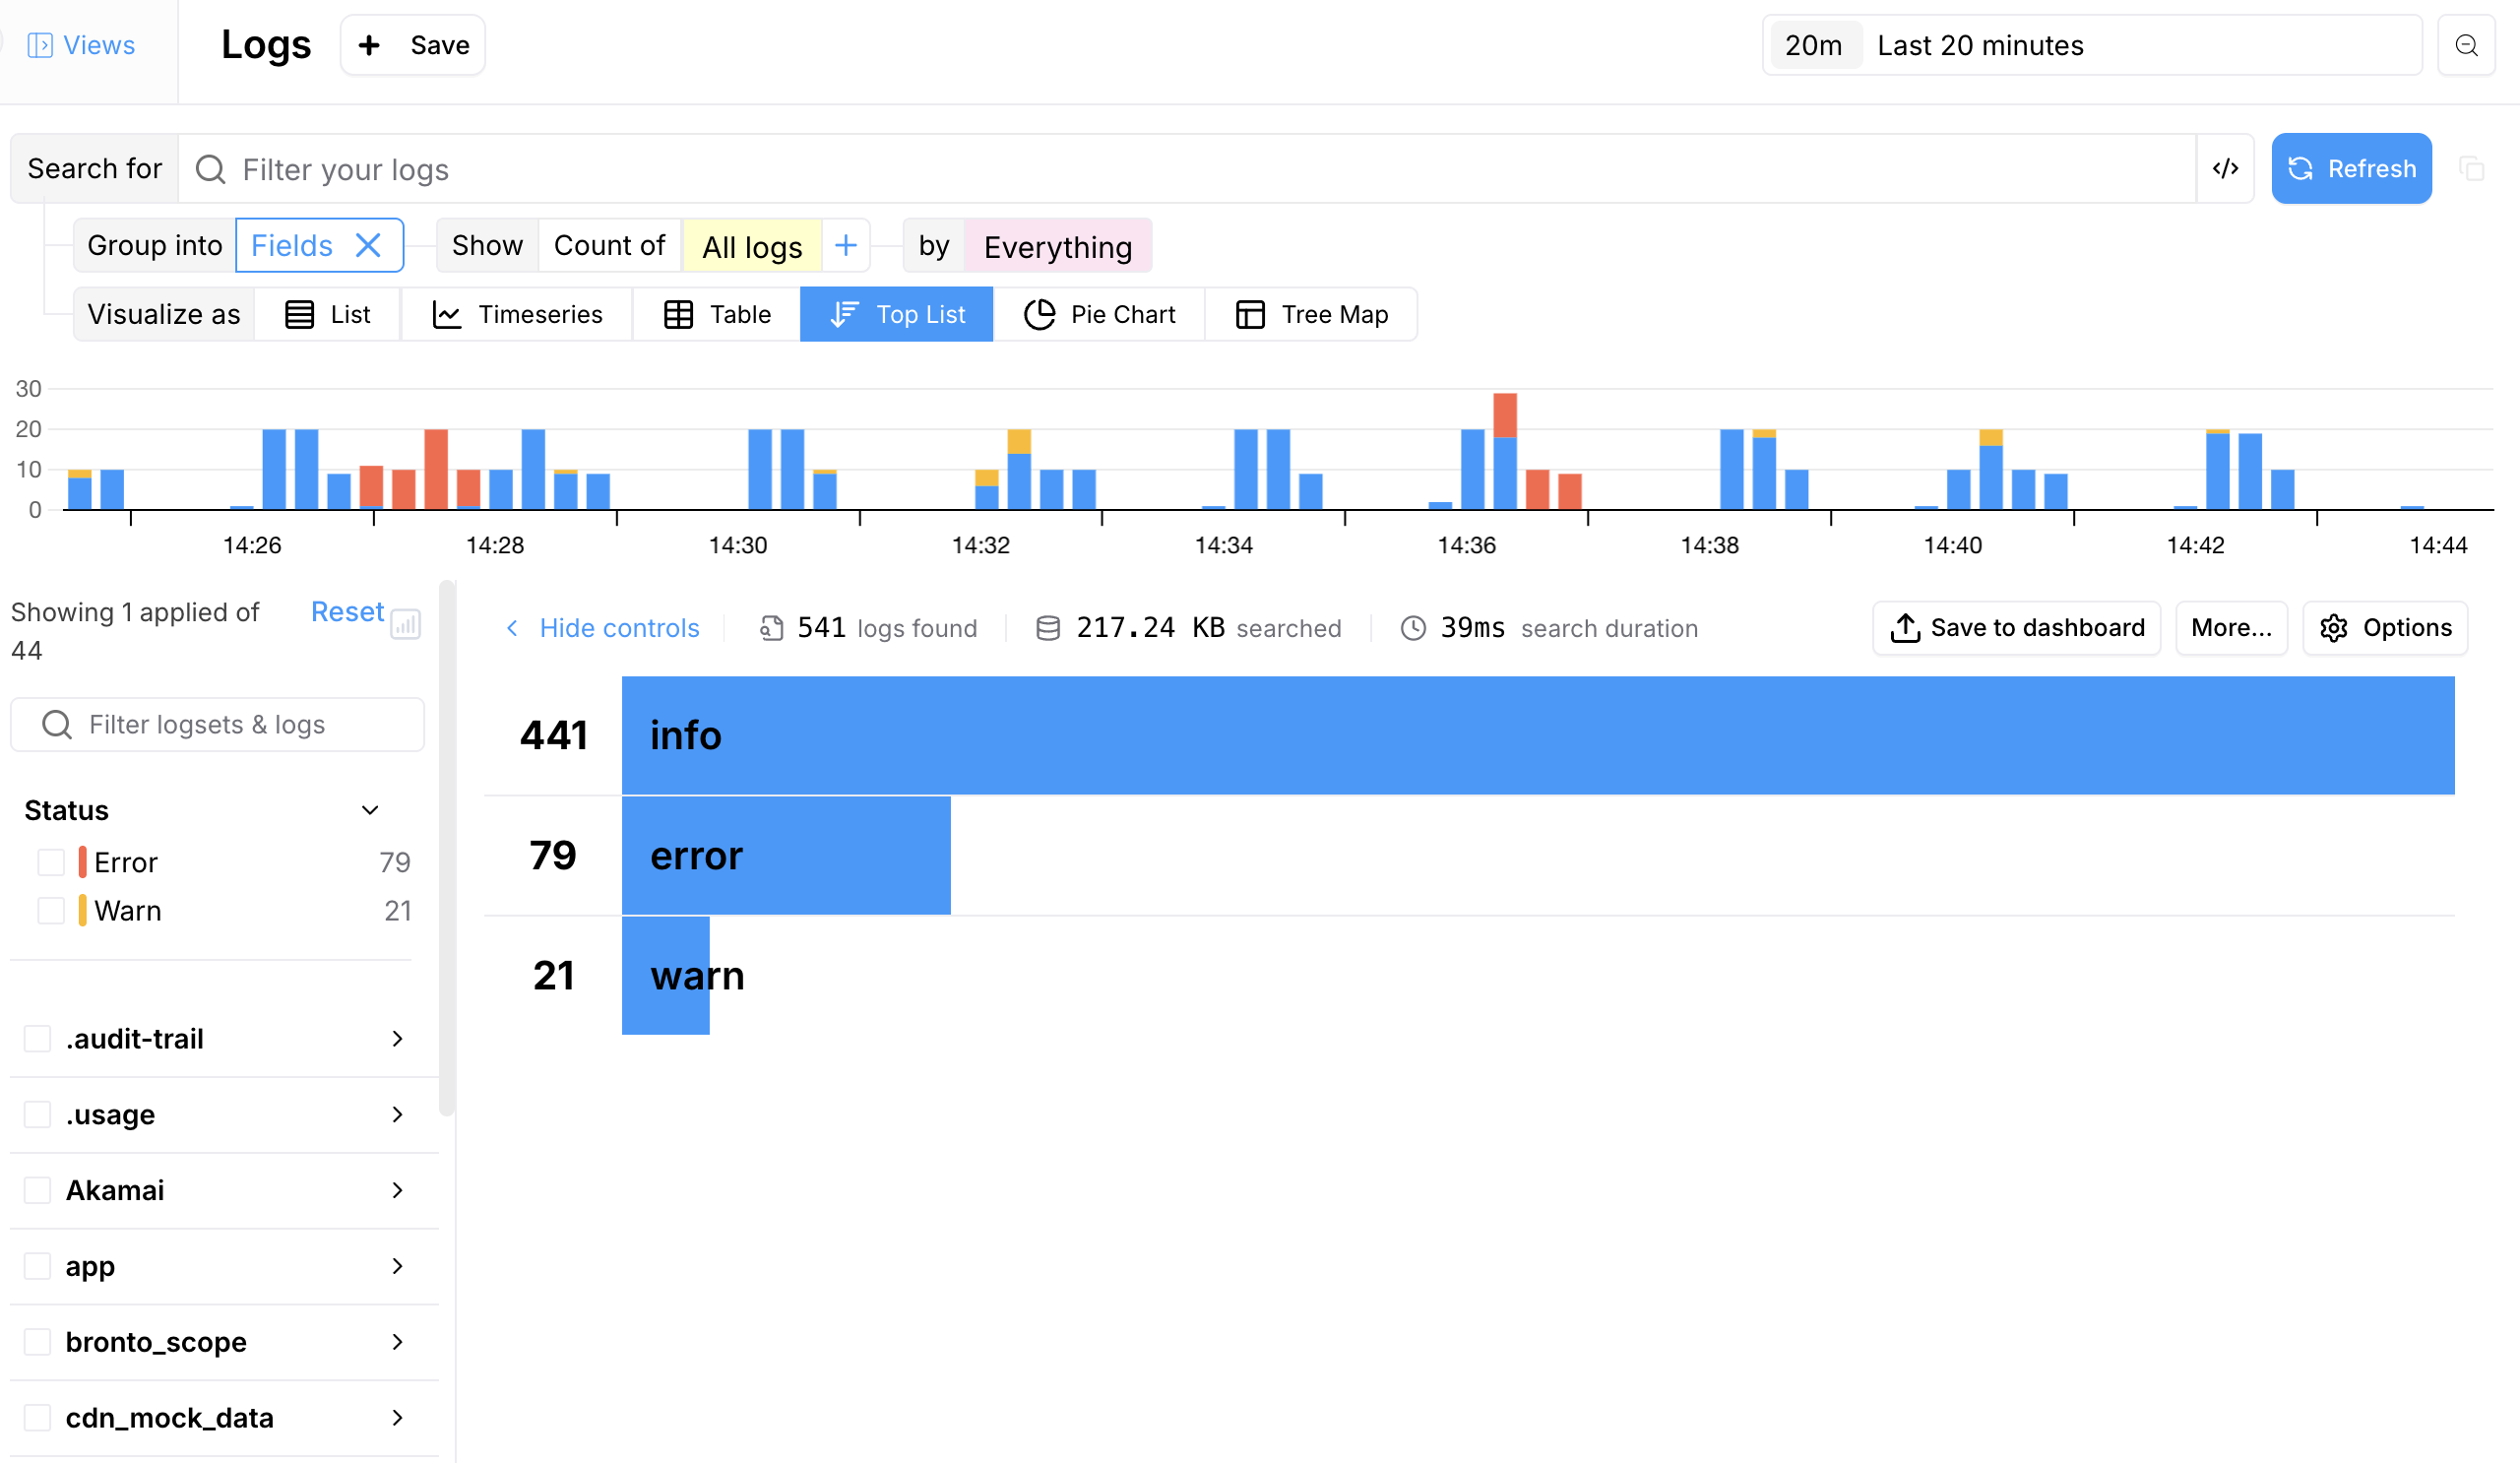Screen dimensions: 2520x1463
Task: Switch visualization to Pie Chart
Action: pyautogui.click(x=1099, y=315)
